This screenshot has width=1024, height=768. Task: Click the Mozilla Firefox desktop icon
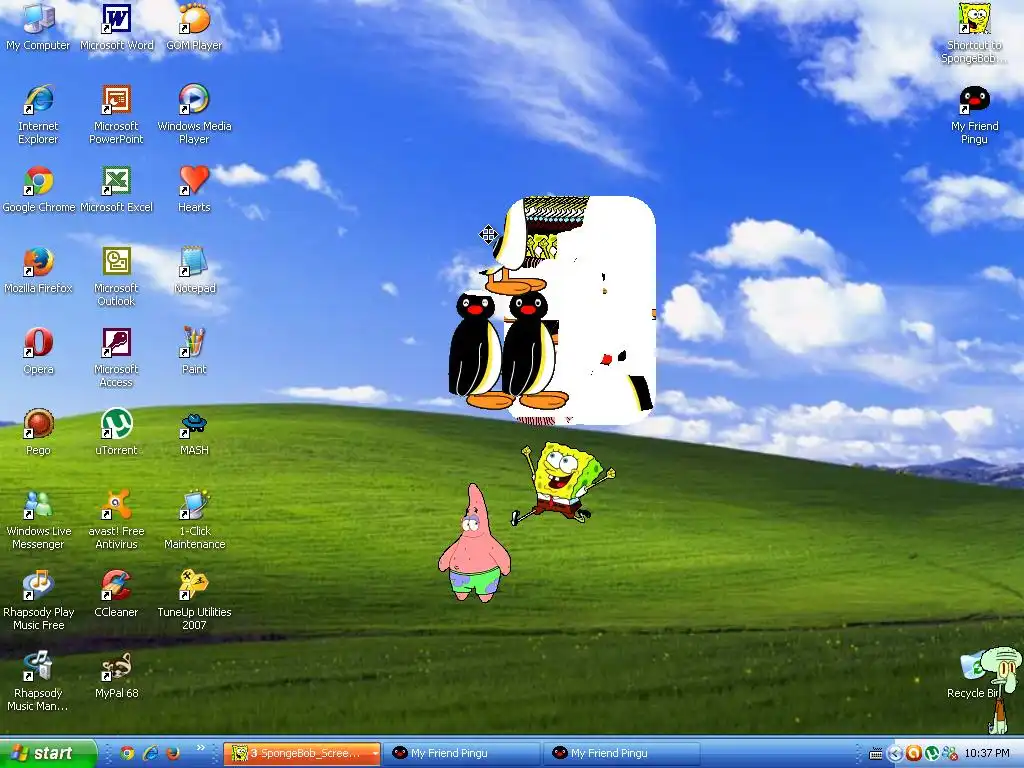tap(38, 270)
